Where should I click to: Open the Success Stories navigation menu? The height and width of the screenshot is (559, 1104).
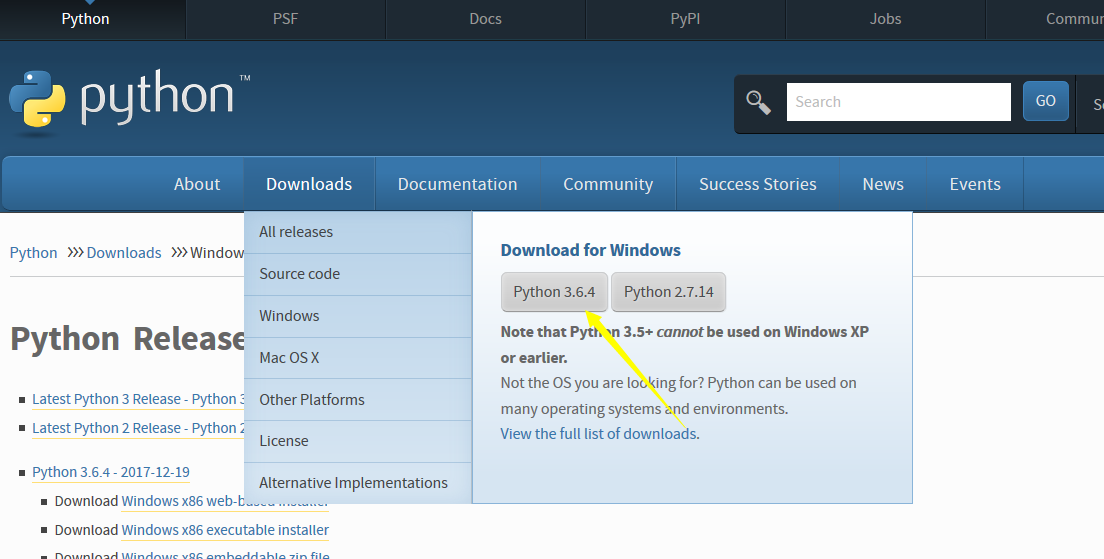click(758, 184)
